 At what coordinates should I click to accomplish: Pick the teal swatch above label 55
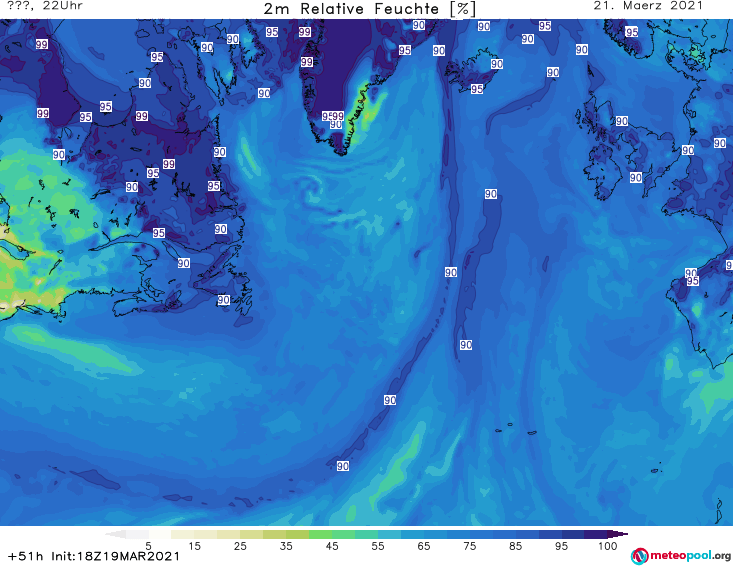(366, 534)
